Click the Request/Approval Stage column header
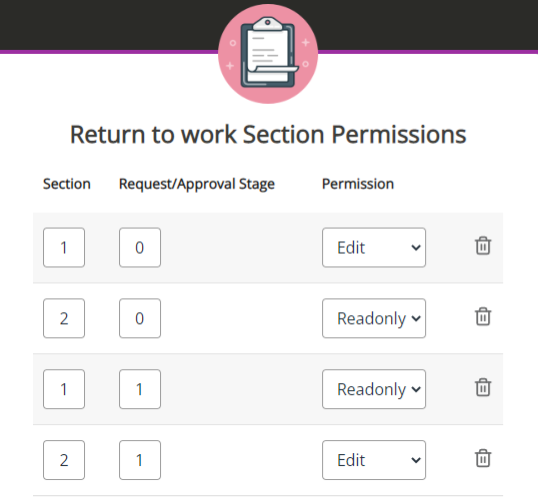 [197, 184]
